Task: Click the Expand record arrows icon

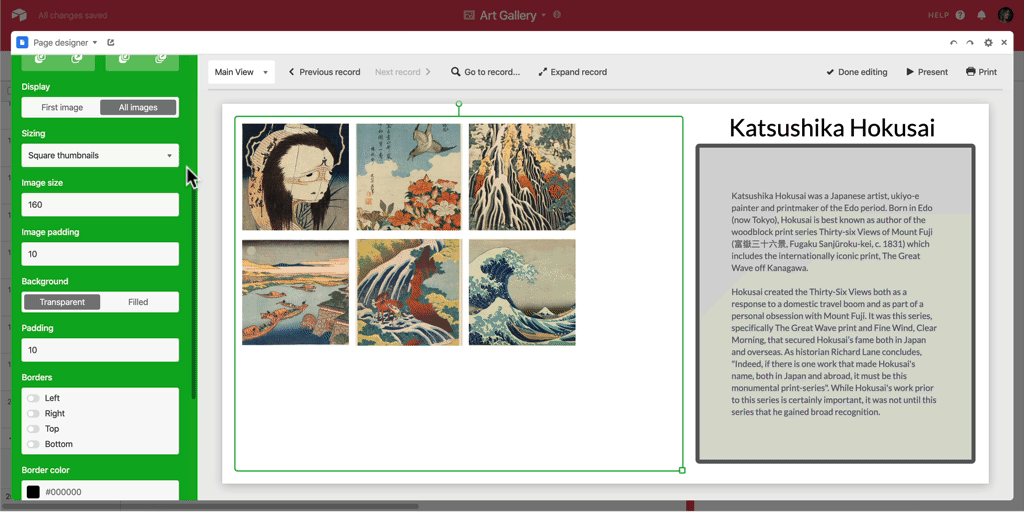Action: click(x=542, y=72)
